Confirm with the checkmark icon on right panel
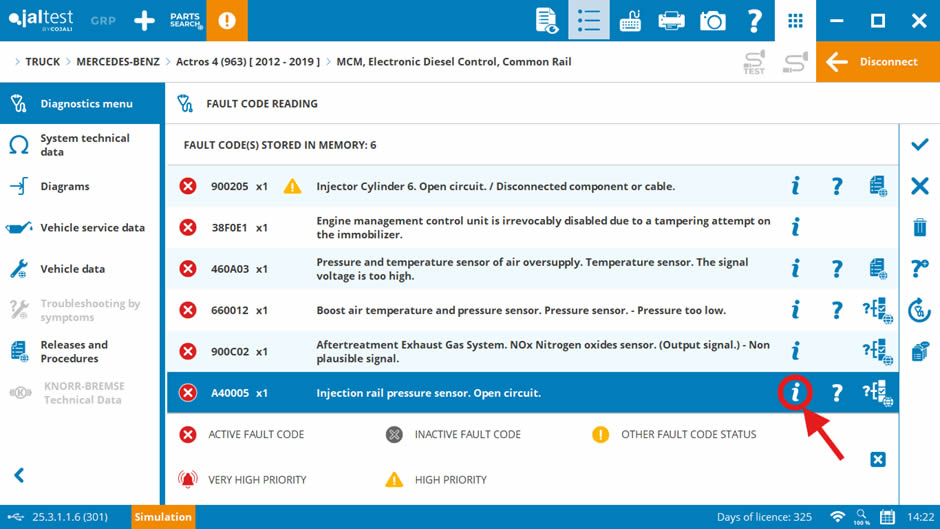This screenshot has width=940, height=529. [920, 145]
